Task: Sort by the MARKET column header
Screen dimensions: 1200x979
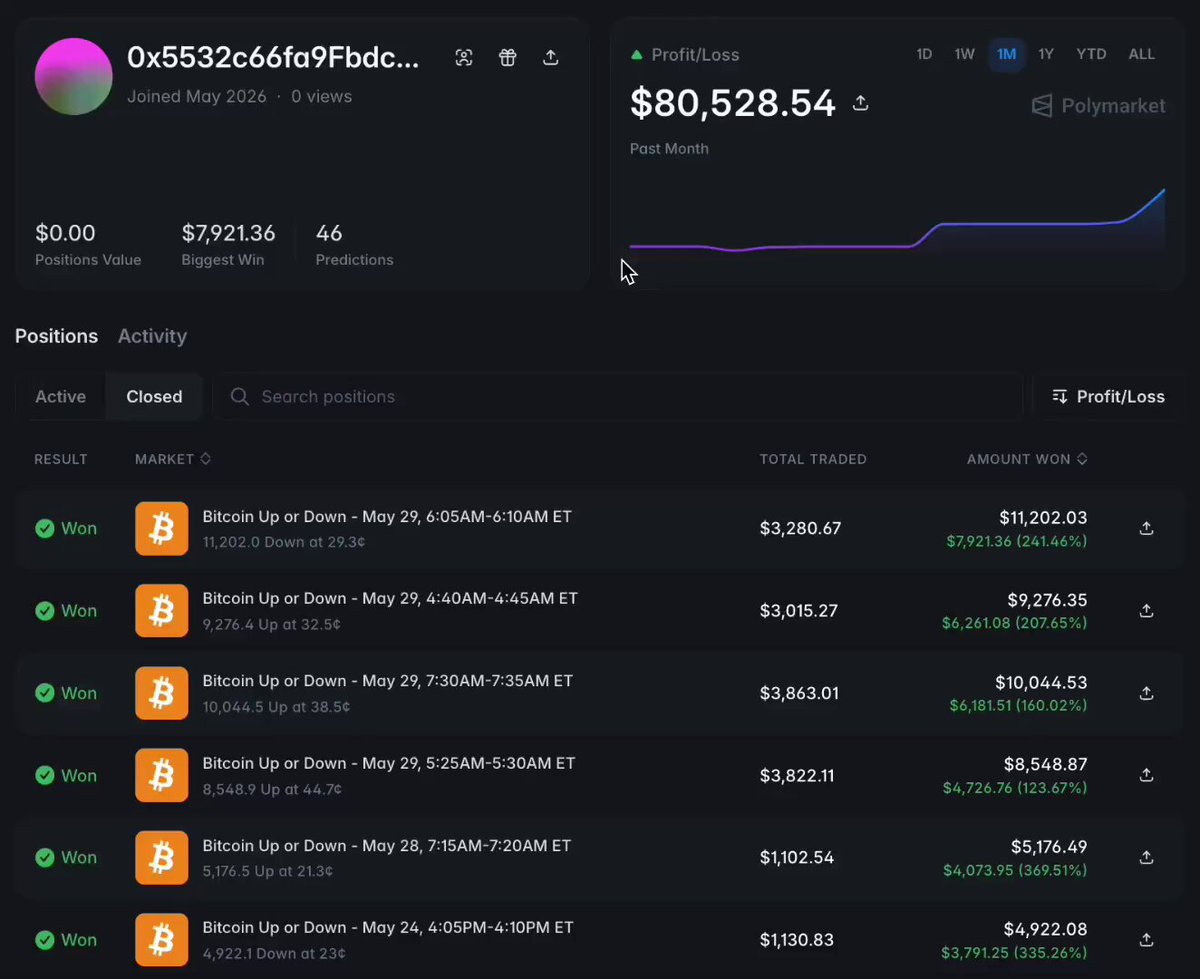Action: pos(173,459)
